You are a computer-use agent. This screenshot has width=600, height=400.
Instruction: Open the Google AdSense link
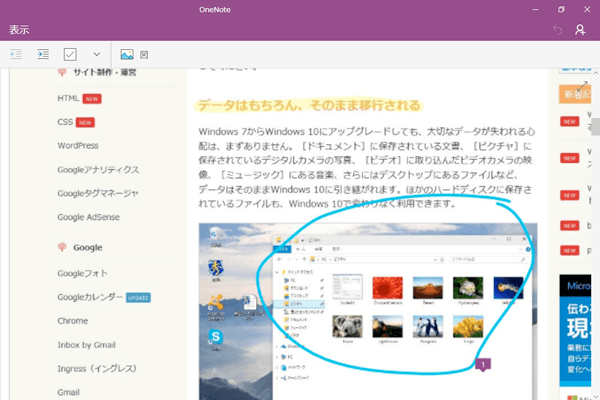[88, 217]
